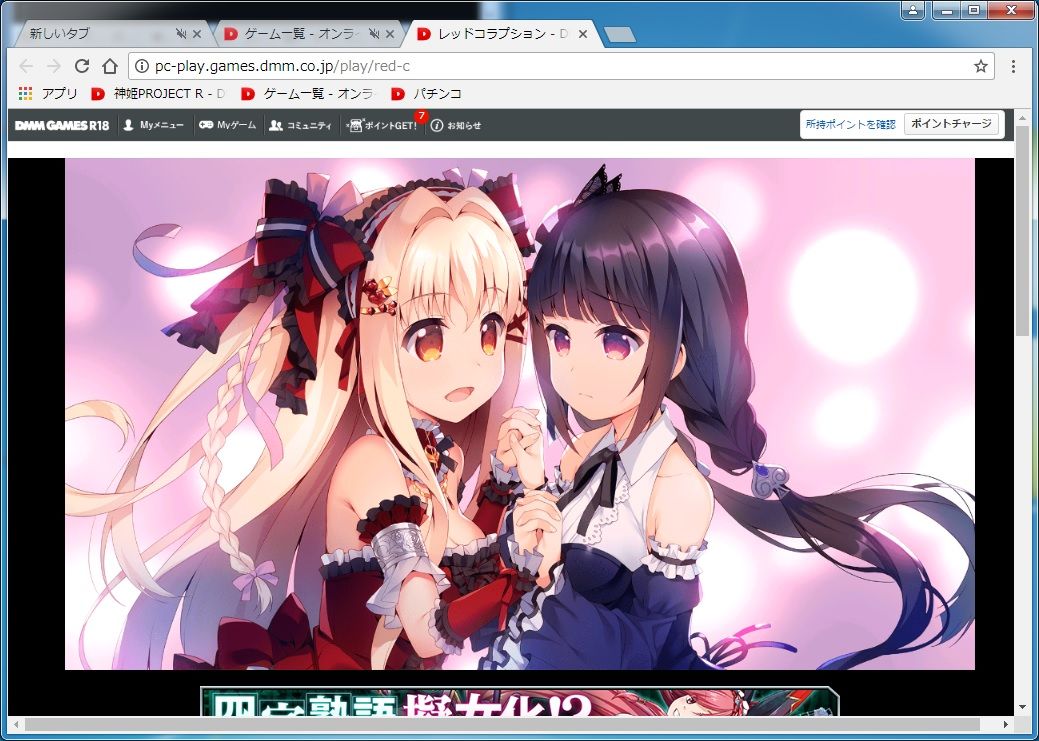Go to the browser home page icon
Image resolution: width=1039 pixels, height=741 pixels.
(x=110, y=66)
